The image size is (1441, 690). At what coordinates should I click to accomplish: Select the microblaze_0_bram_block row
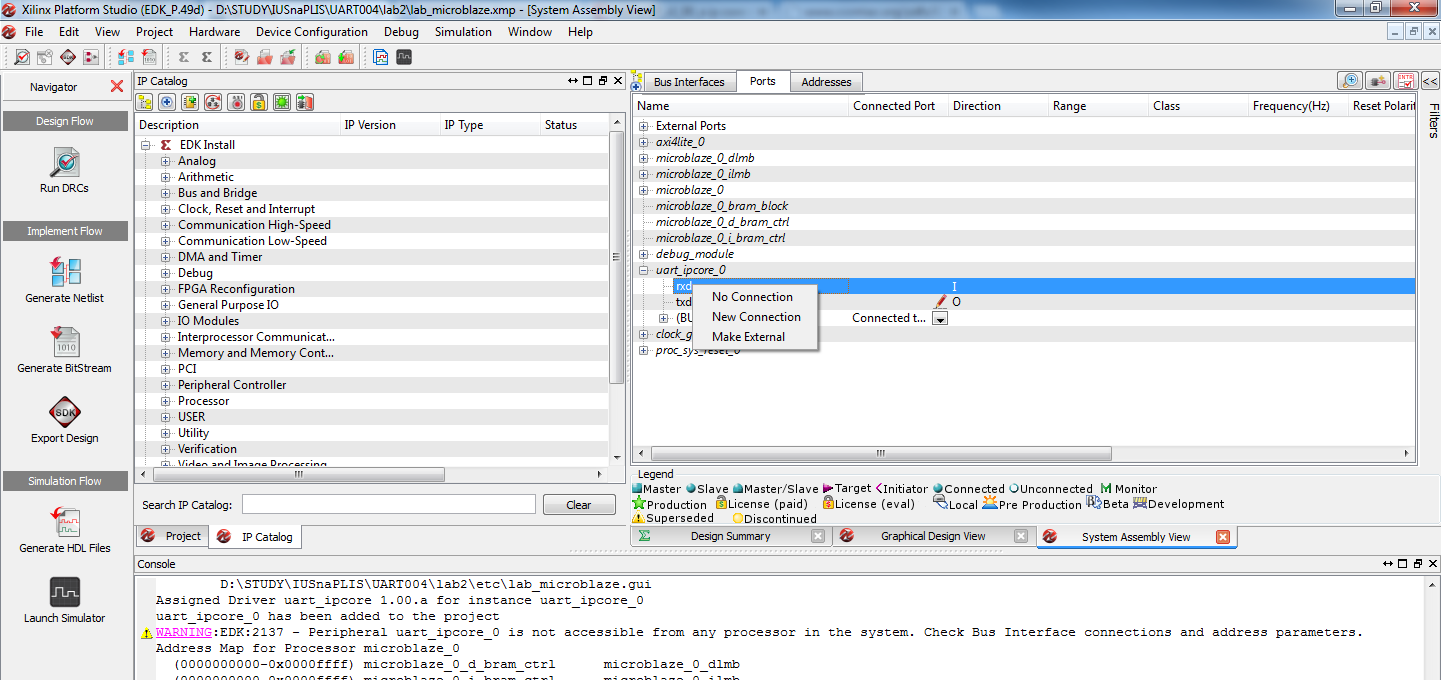(x=1026, y=206)
